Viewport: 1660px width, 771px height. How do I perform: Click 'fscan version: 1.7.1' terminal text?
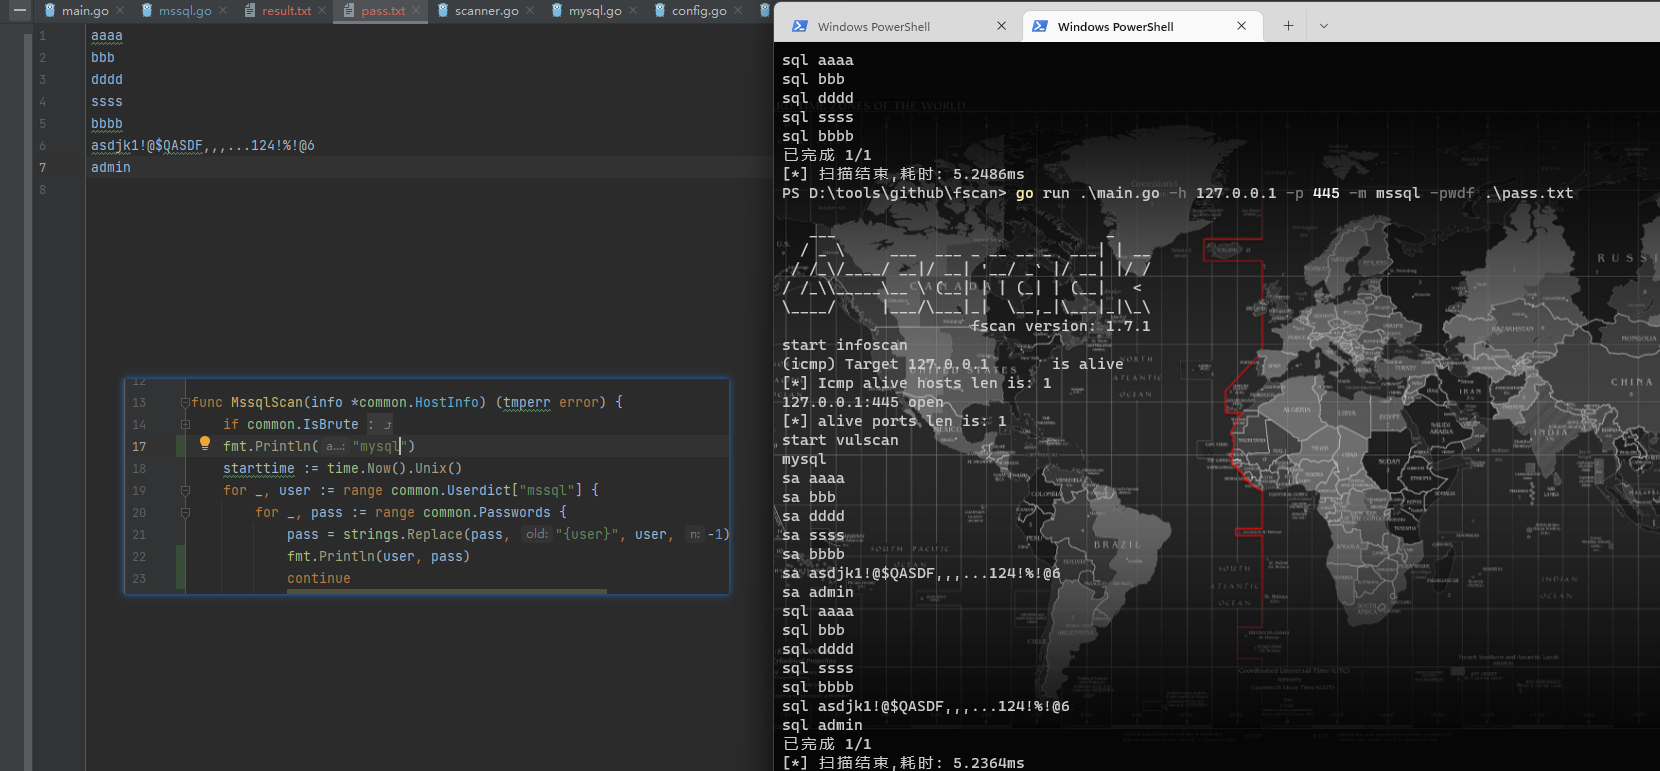(x=1061, y=327)
